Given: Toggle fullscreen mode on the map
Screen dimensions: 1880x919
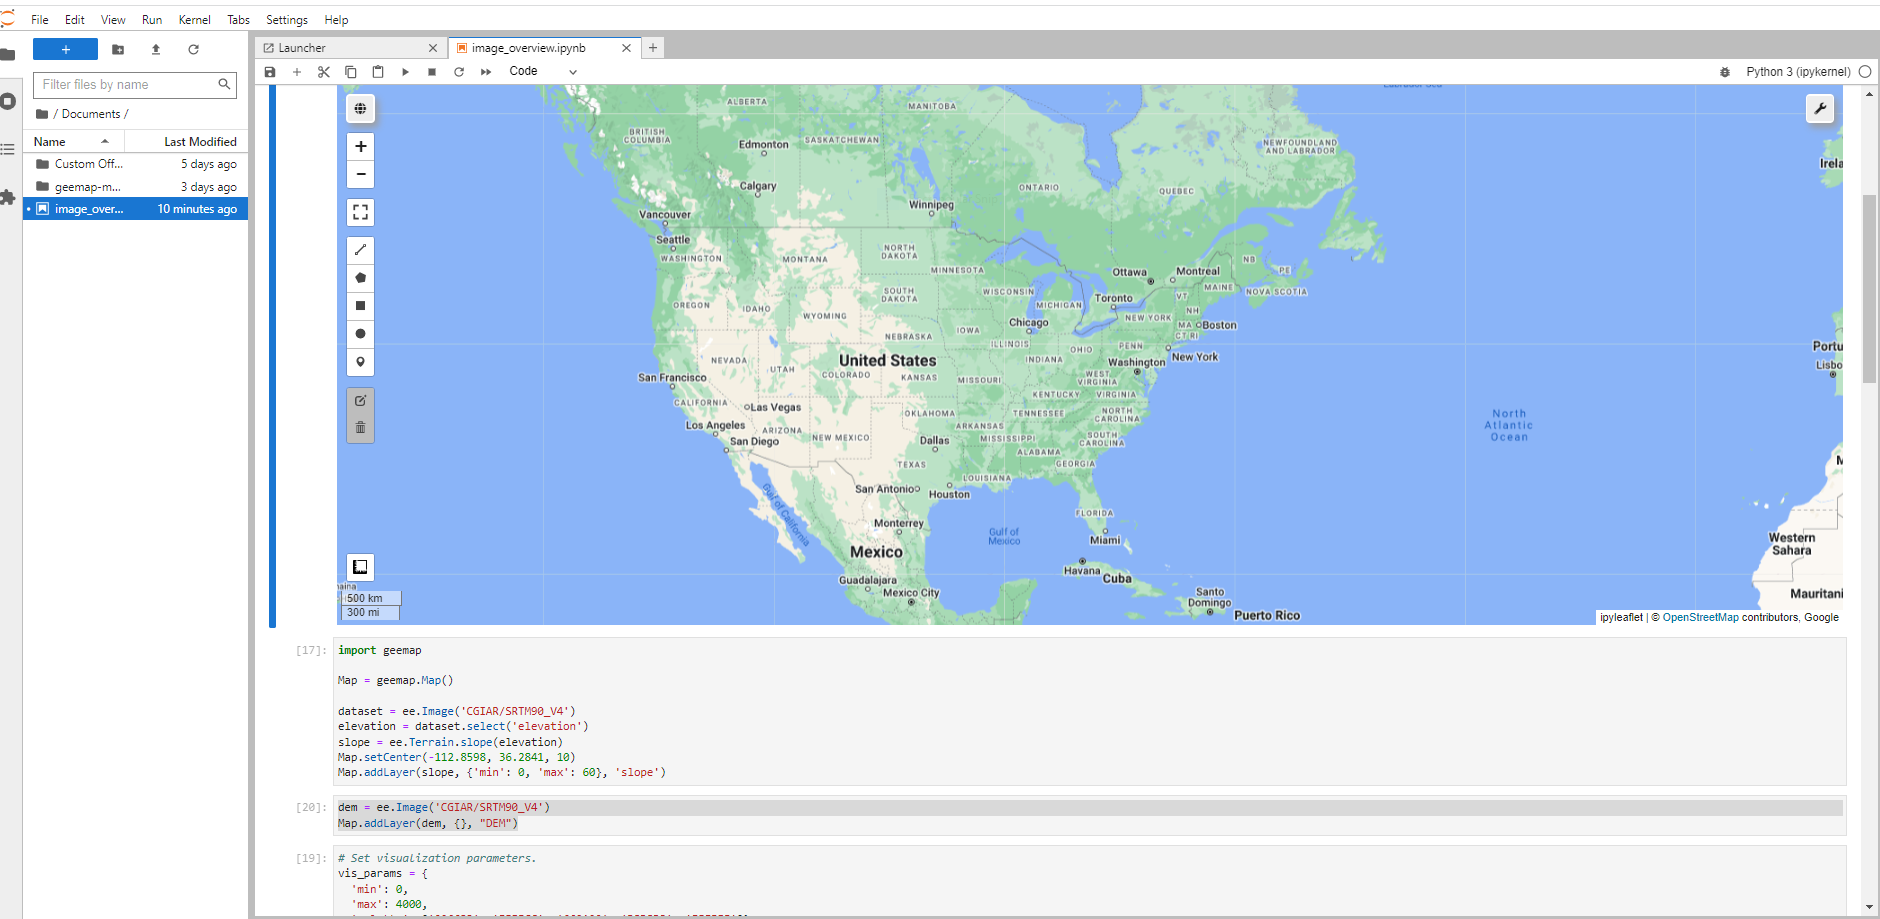Looking at the screenshot, I should (x=360, y=211).
